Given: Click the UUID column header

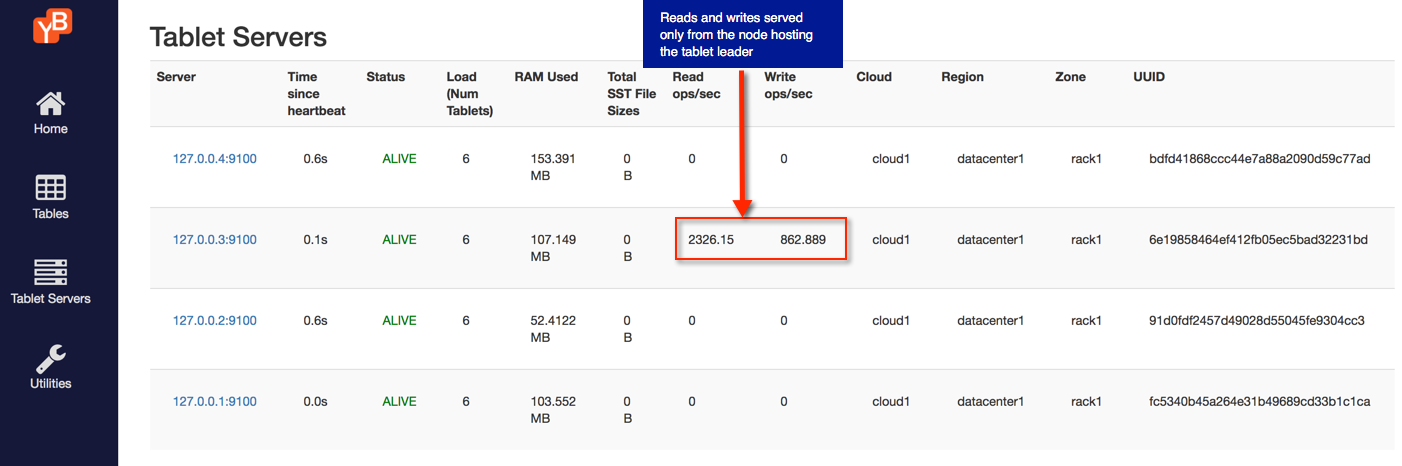Looking at the screenshot, I should pos(1149,77).
